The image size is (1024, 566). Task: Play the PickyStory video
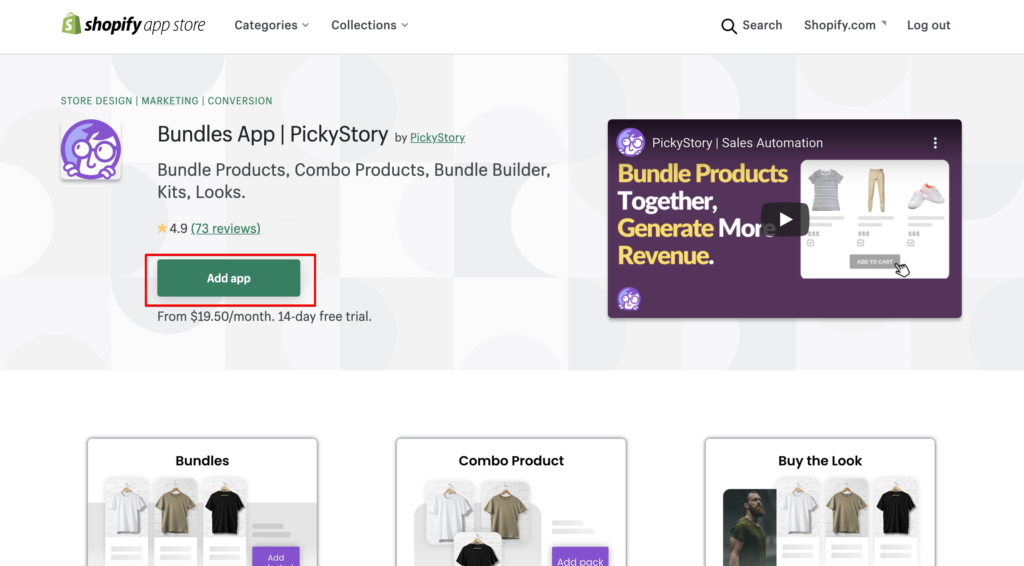785,219
